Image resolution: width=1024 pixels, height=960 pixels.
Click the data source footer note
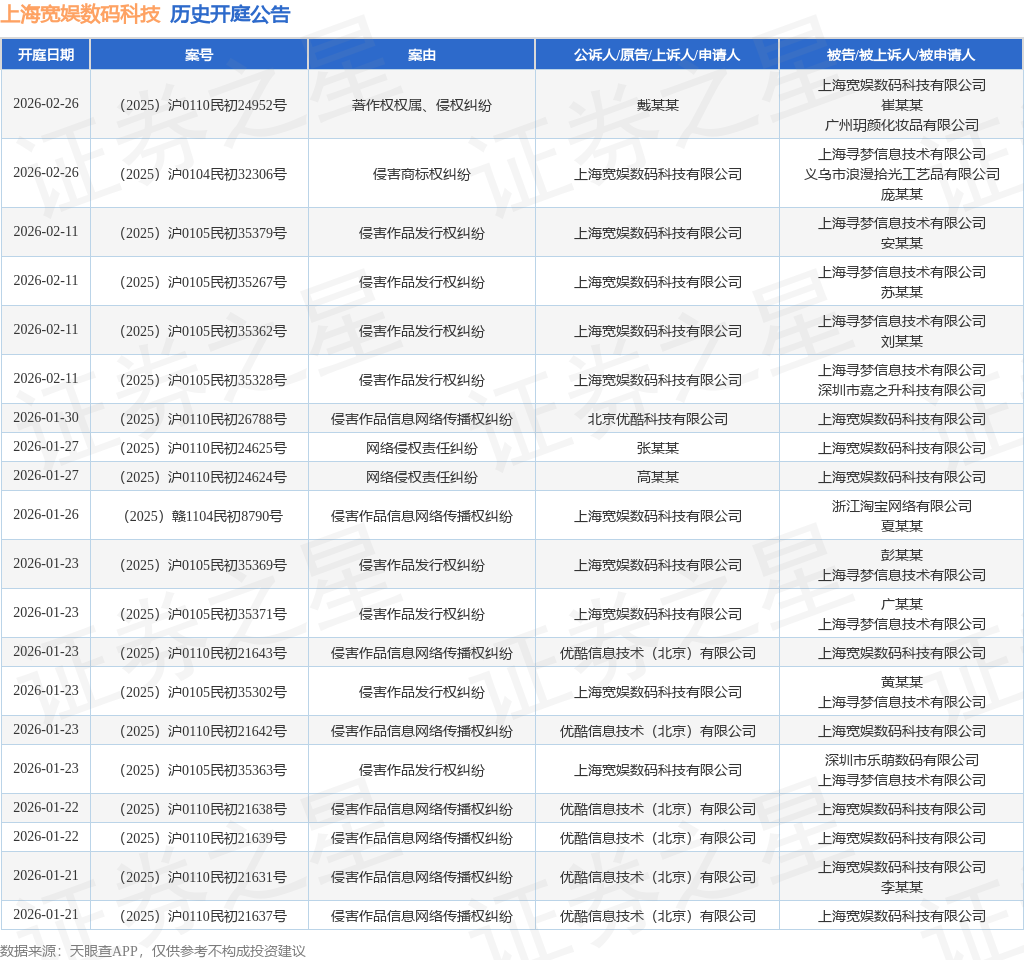153,950
